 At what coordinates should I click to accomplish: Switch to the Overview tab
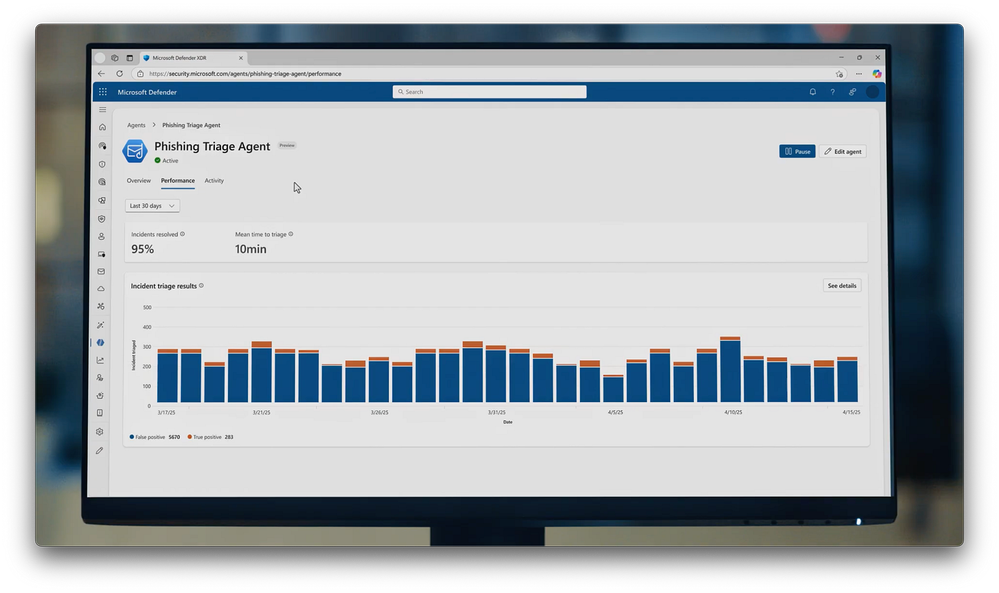coord(138,181)
